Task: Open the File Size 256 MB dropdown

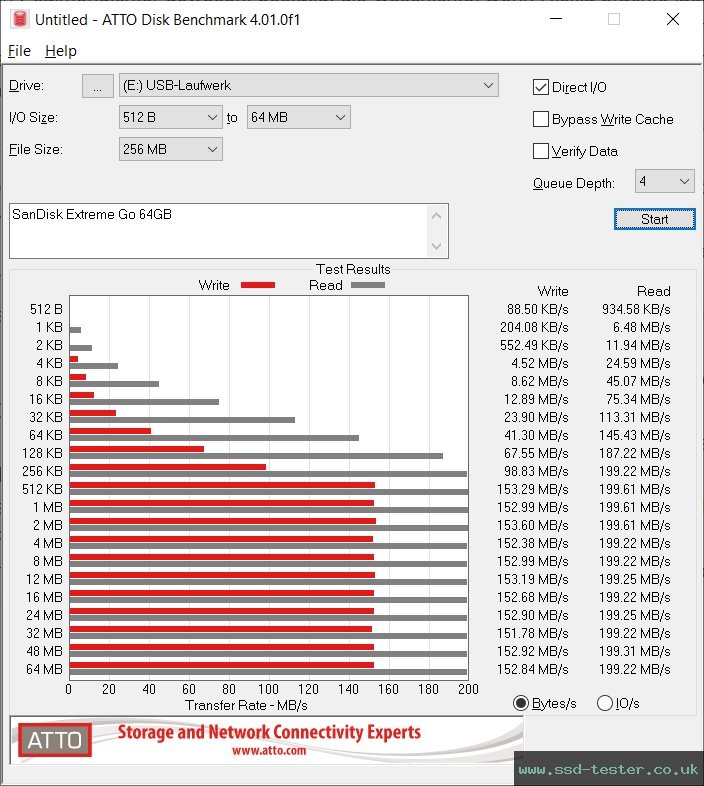Action: [170, 149]
